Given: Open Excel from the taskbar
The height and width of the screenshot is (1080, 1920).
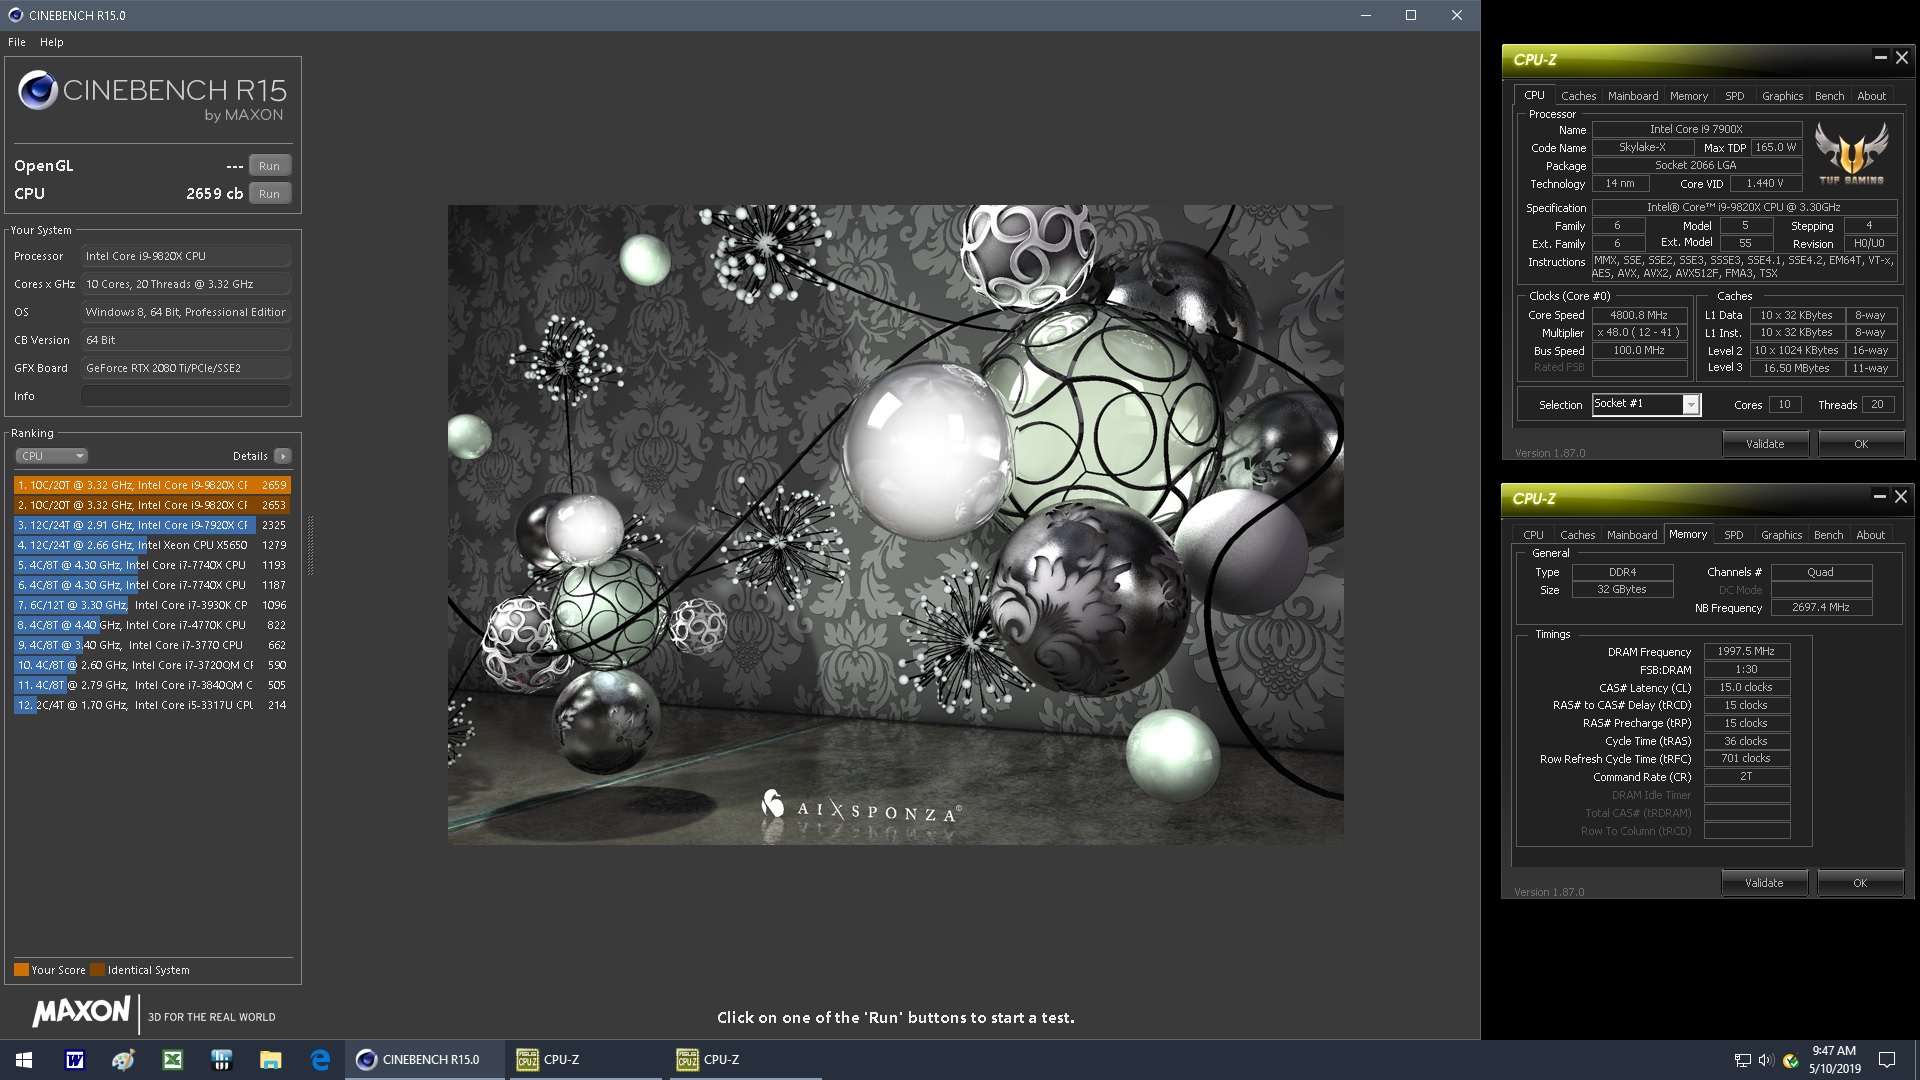Looking at the screenshot, I should point(172,1060).
